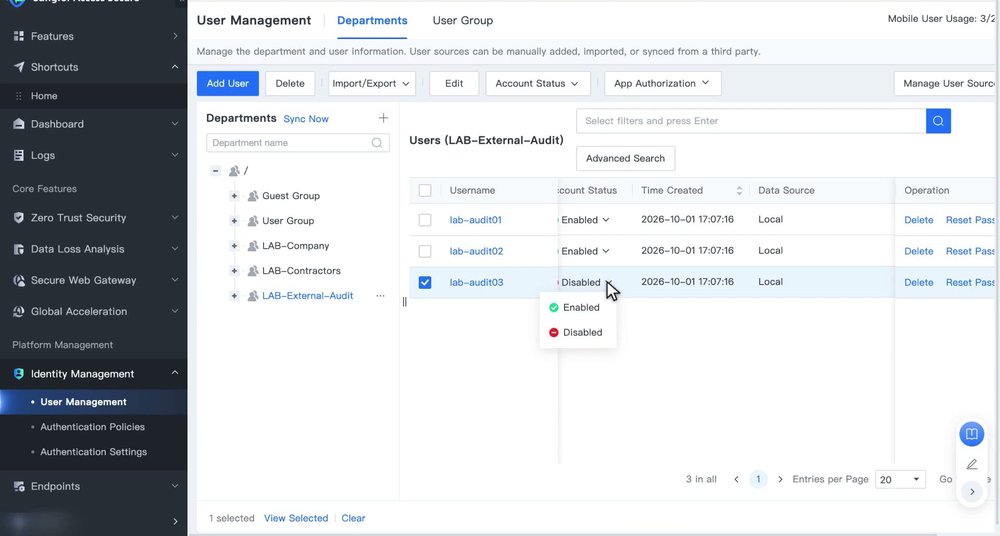Viewport: 1000px width, 536px height.
Task: Open the LAB-External-Audit more options ellipsis
Action: click(x=380, y=295)
